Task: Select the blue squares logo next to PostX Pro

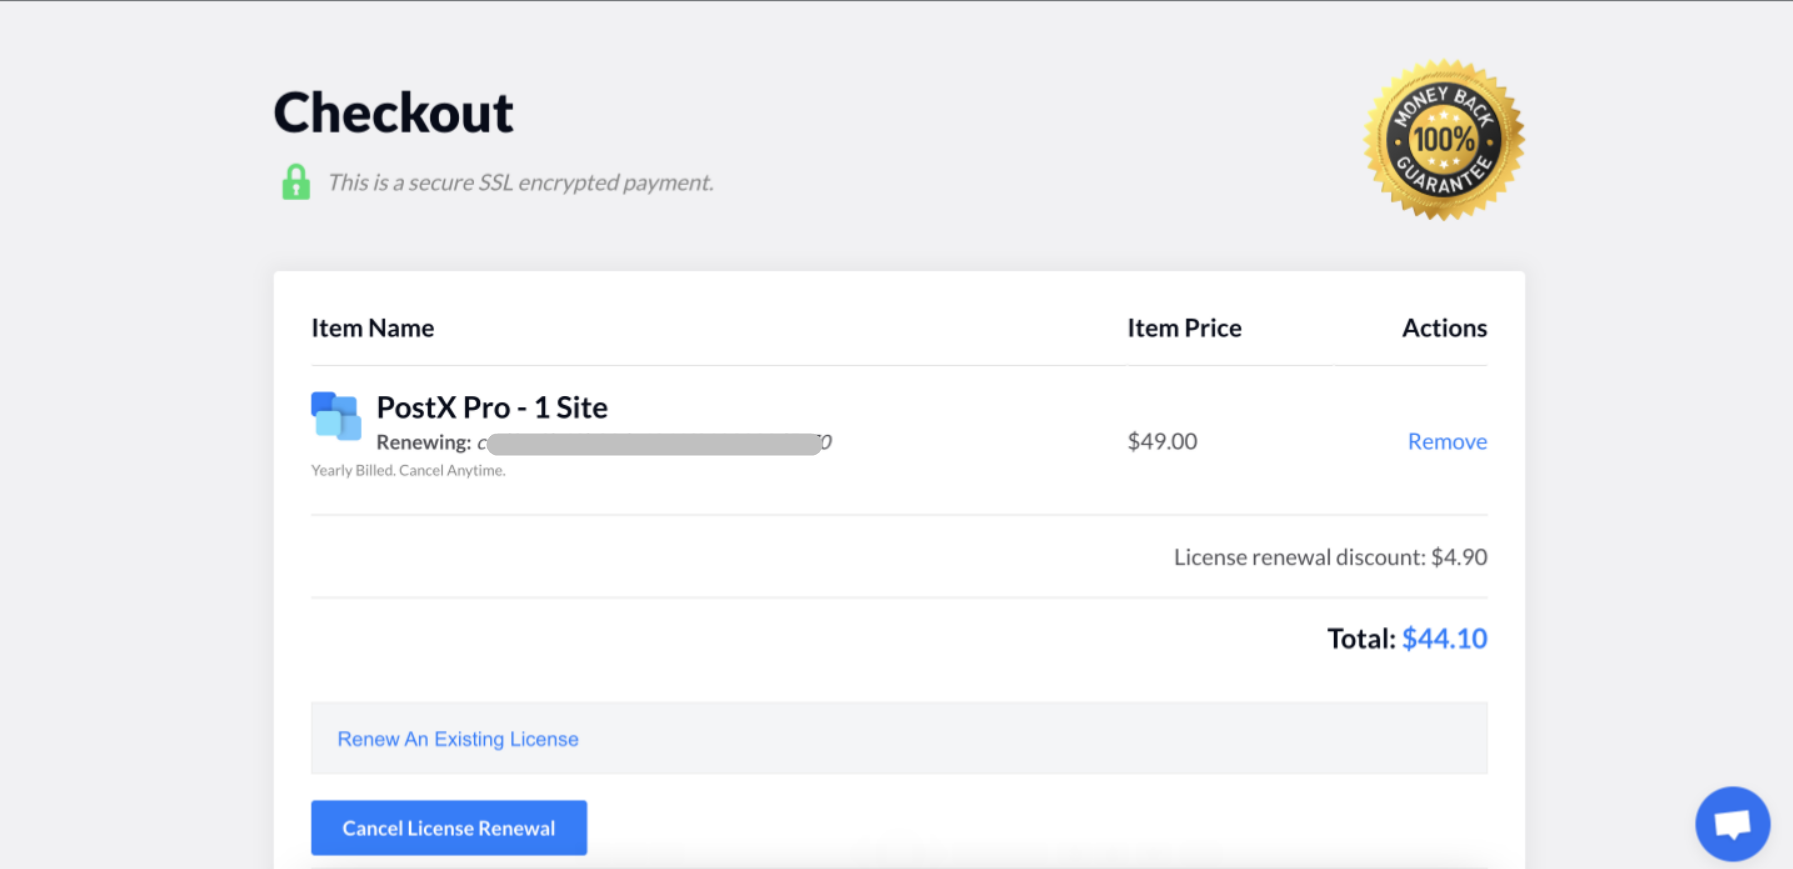Action: click(334, 415)
